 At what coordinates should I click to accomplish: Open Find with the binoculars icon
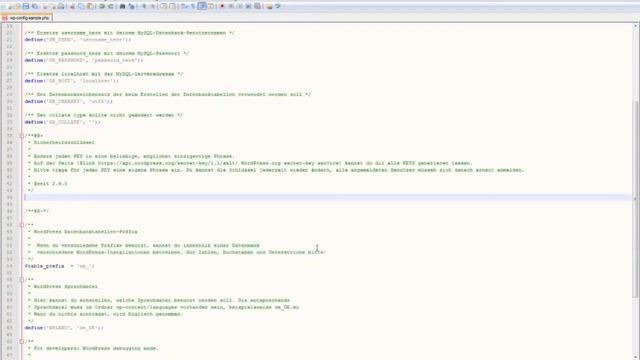(122, 6)
